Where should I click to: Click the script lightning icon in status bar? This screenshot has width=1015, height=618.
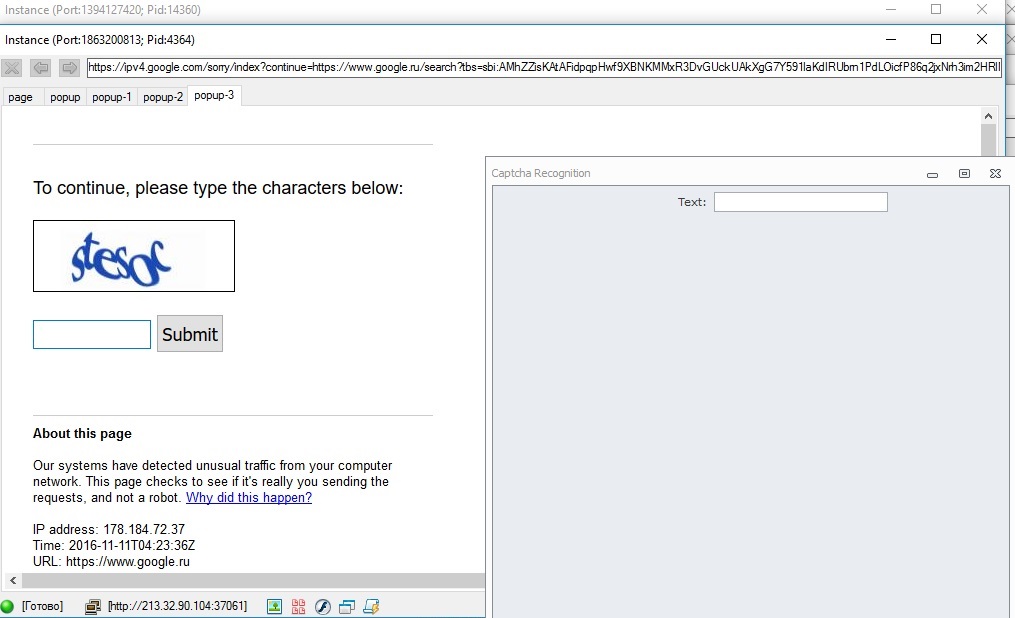pos(371,606)
